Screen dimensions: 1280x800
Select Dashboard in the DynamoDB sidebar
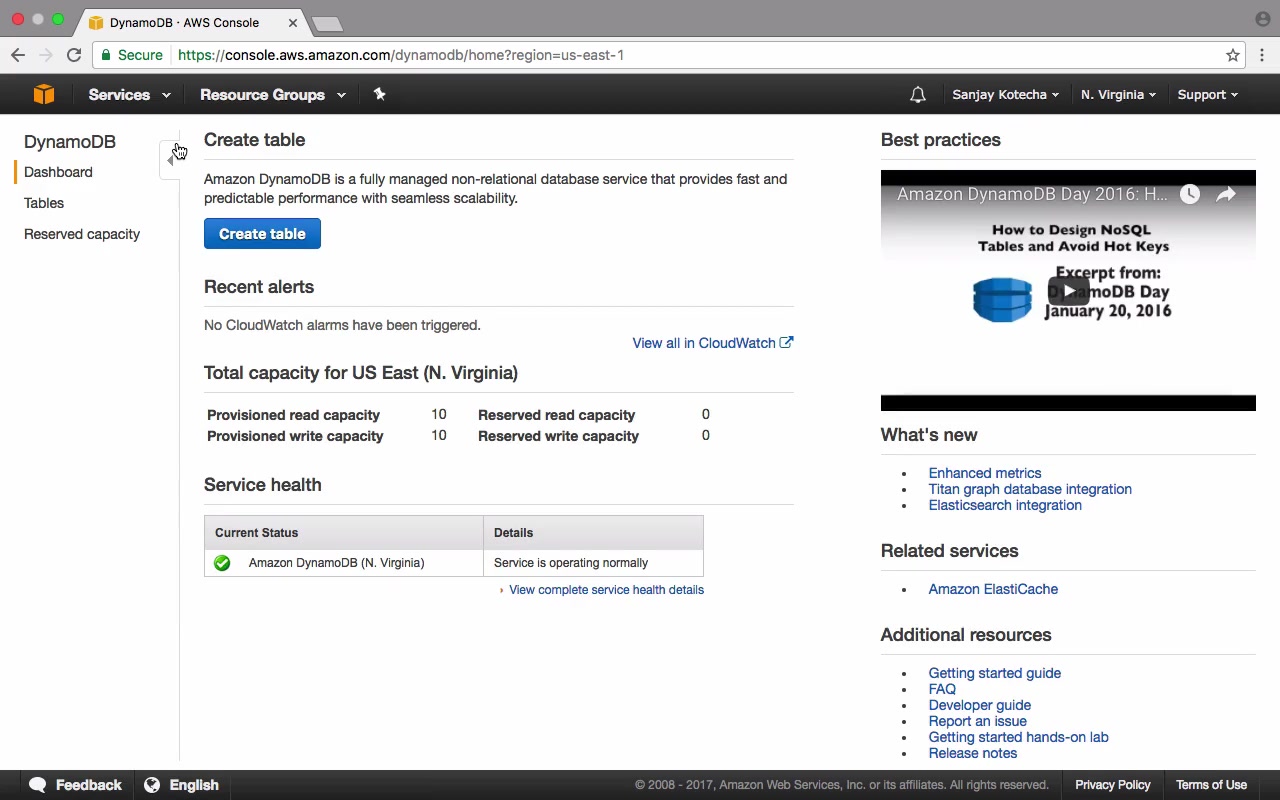point(58,172)
